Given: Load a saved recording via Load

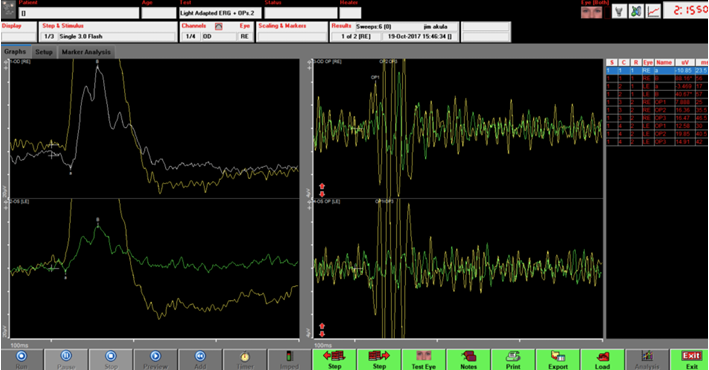Looking at the screenshot, I should pos(602,360).
